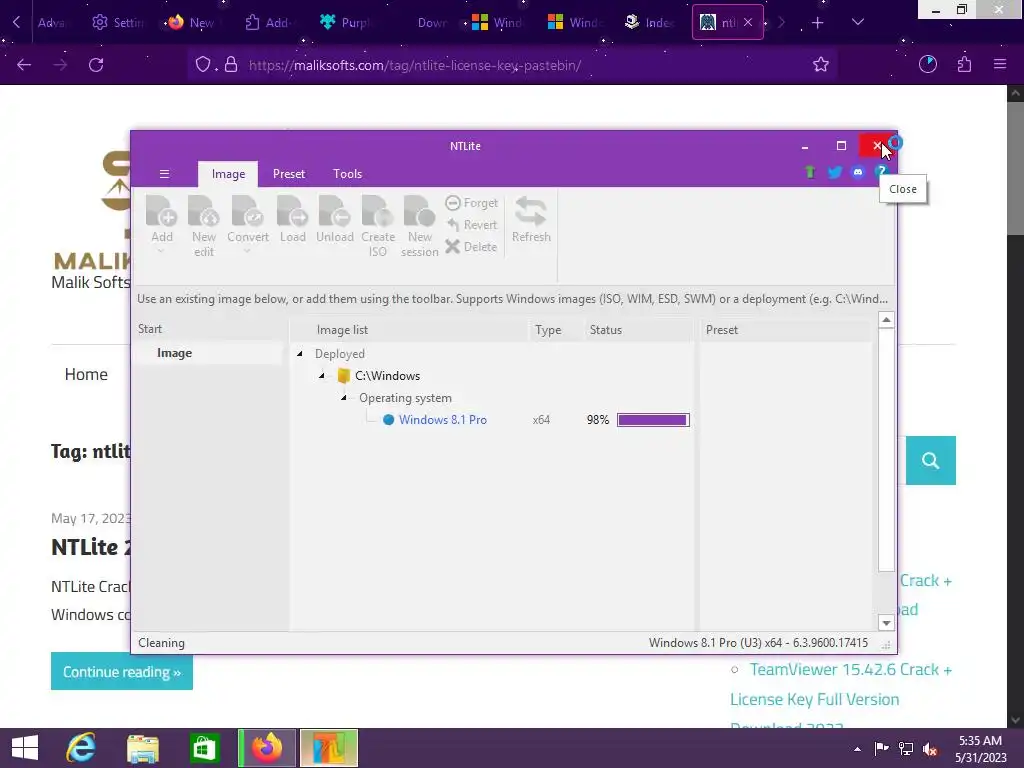Minimize the NTLite window

click(805, 146)
